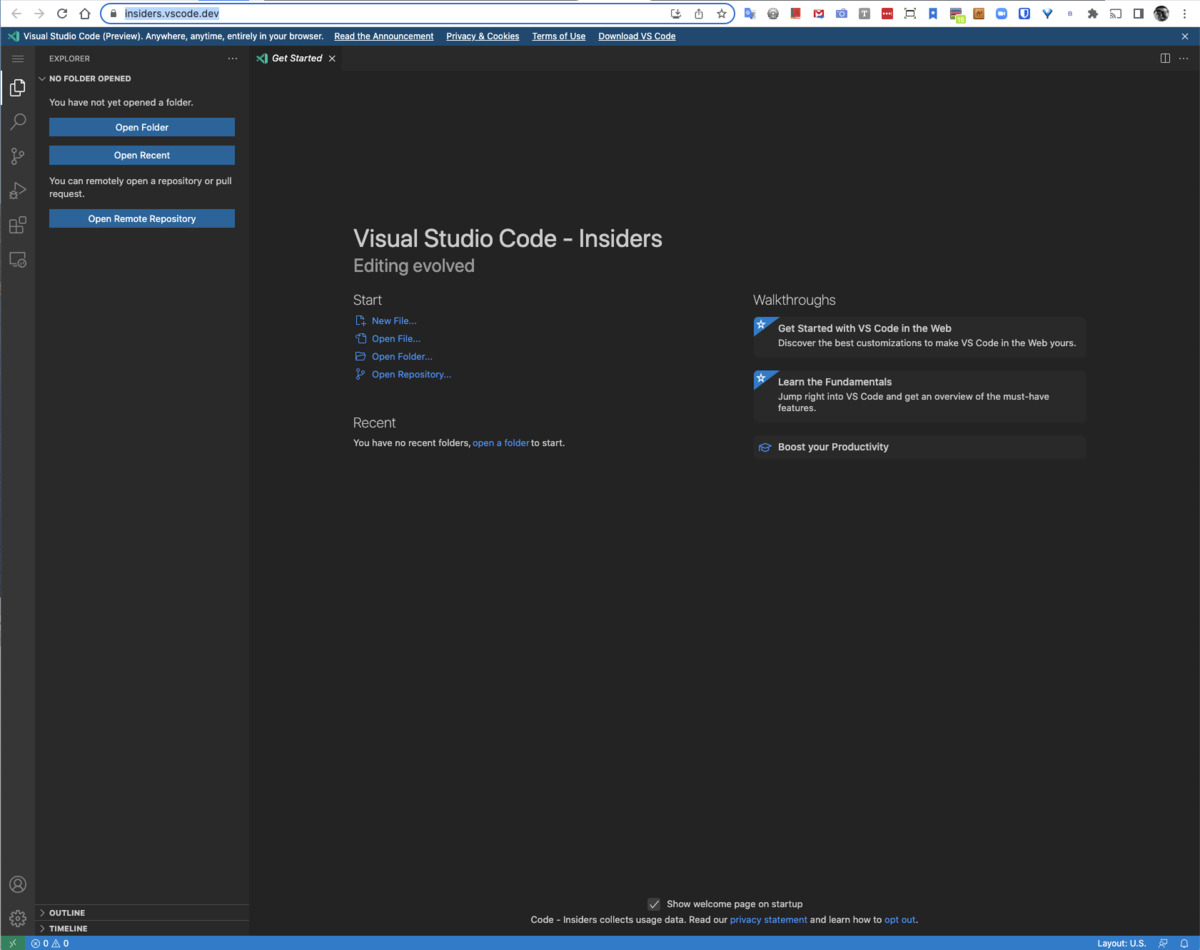Open the editor's More Actions menu
Image resolution: width=1200 pixels, height=950 pixels.
point(1185,58)
